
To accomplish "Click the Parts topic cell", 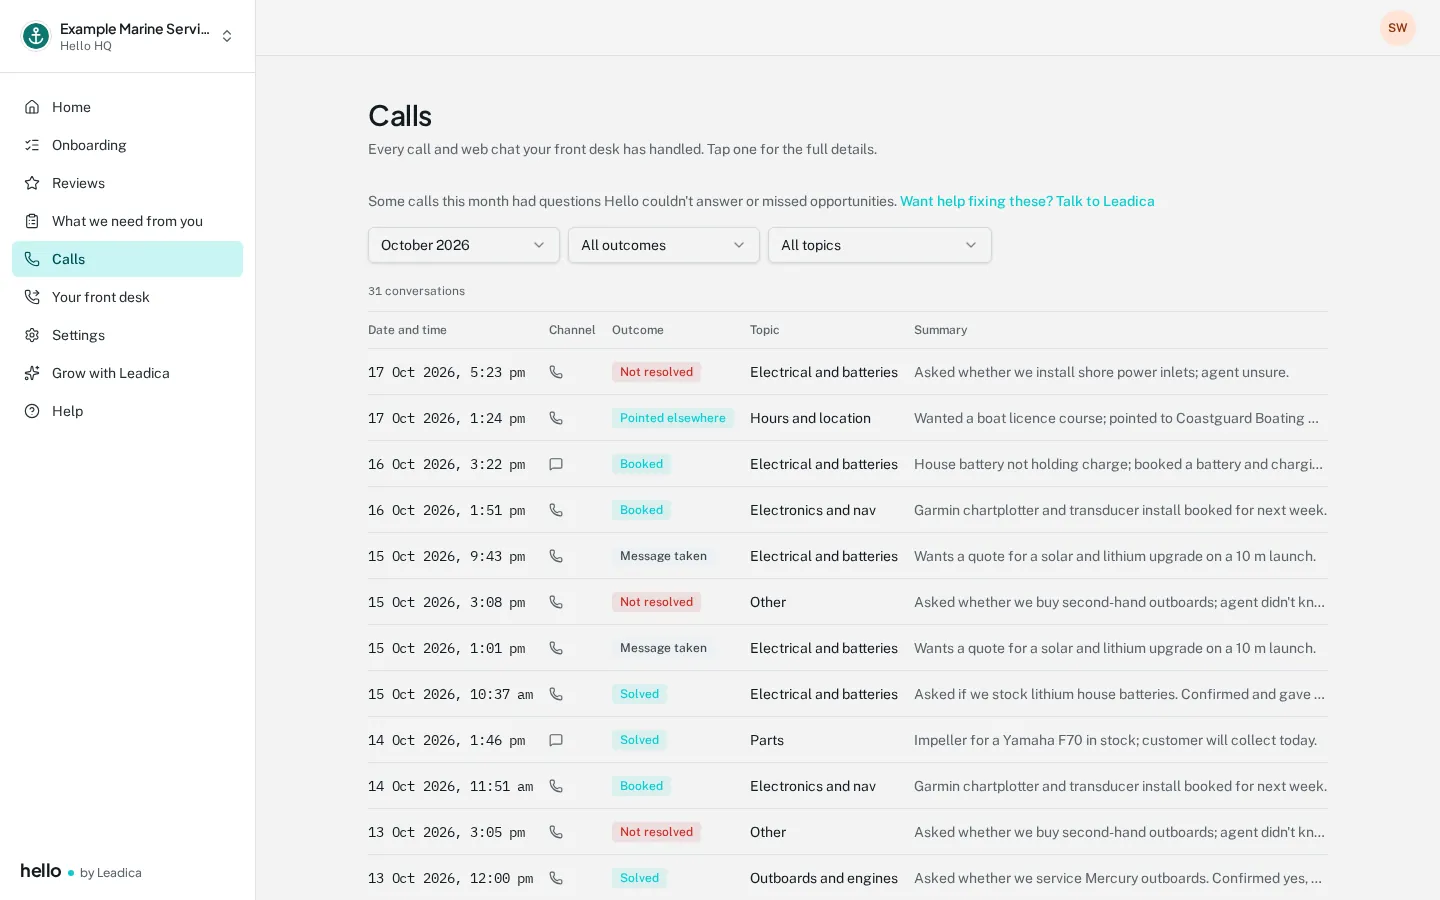I will [767, 740].
